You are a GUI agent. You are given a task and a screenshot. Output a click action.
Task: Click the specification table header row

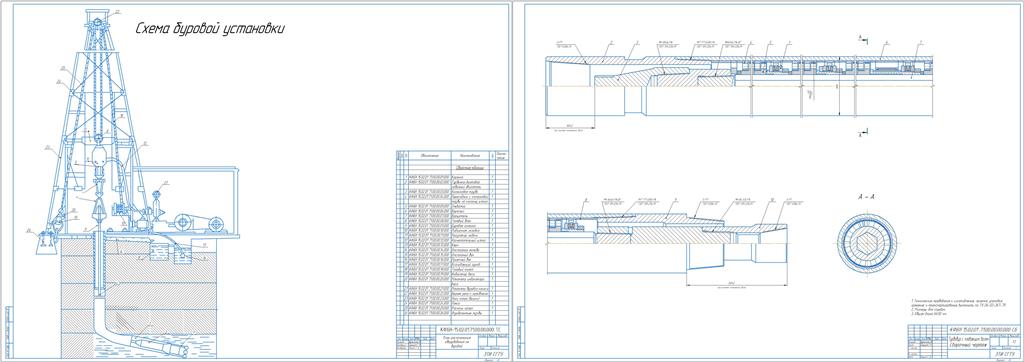pos(452,156)
